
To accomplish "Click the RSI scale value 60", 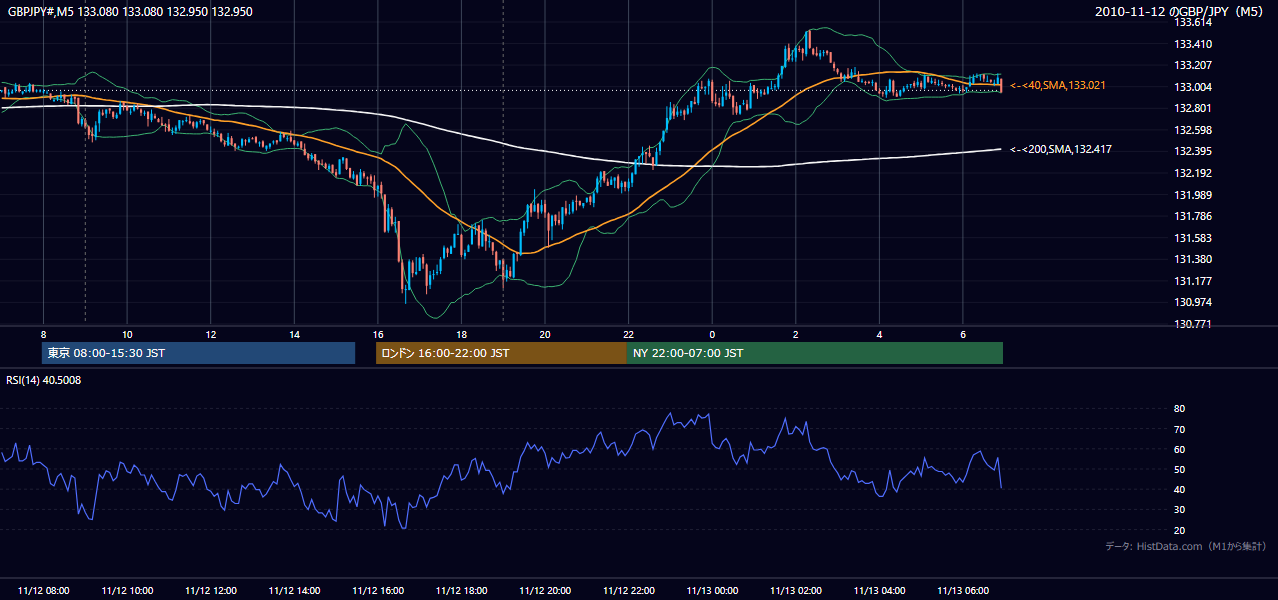I will pyautogui.click(x=1179, y=449).
